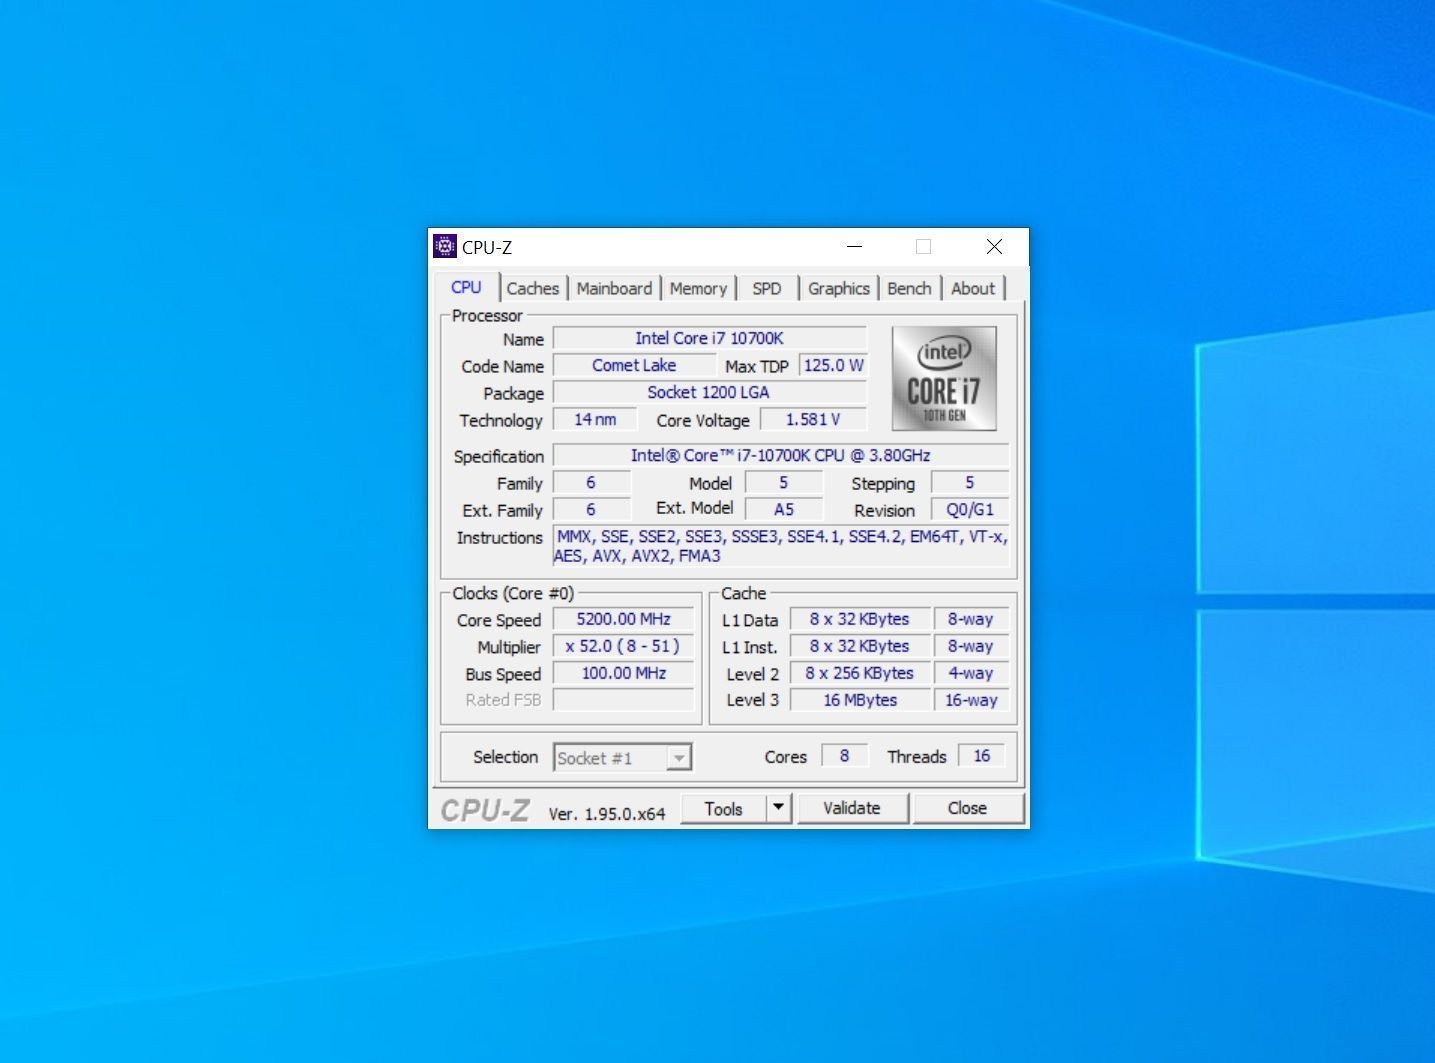Click the Cores value 8
Viewport: 1435px width, 1063px height.
pyautogui.click(x=845, y=756)
